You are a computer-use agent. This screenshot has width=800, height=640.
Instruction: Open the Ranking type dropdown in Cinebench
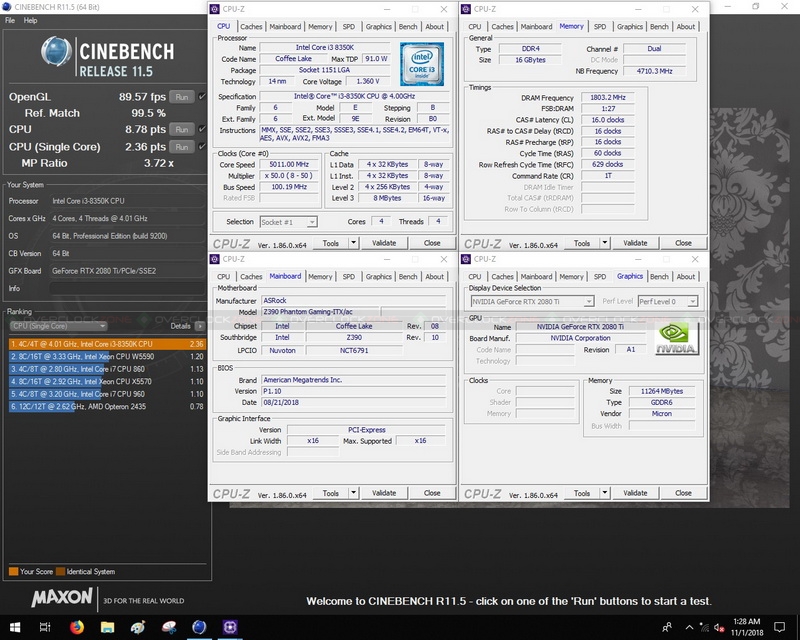[x=58, y=326]
